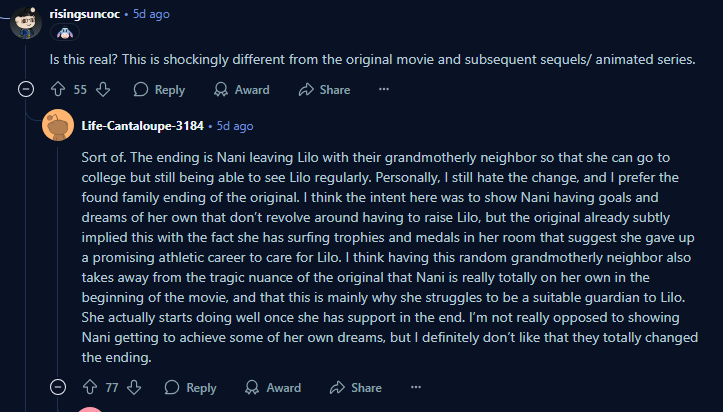Viewport: 723px width, 412px height.
Task: Collapse Life-Cantaloupe-3184's reply thread
Action: pos(58,388)
